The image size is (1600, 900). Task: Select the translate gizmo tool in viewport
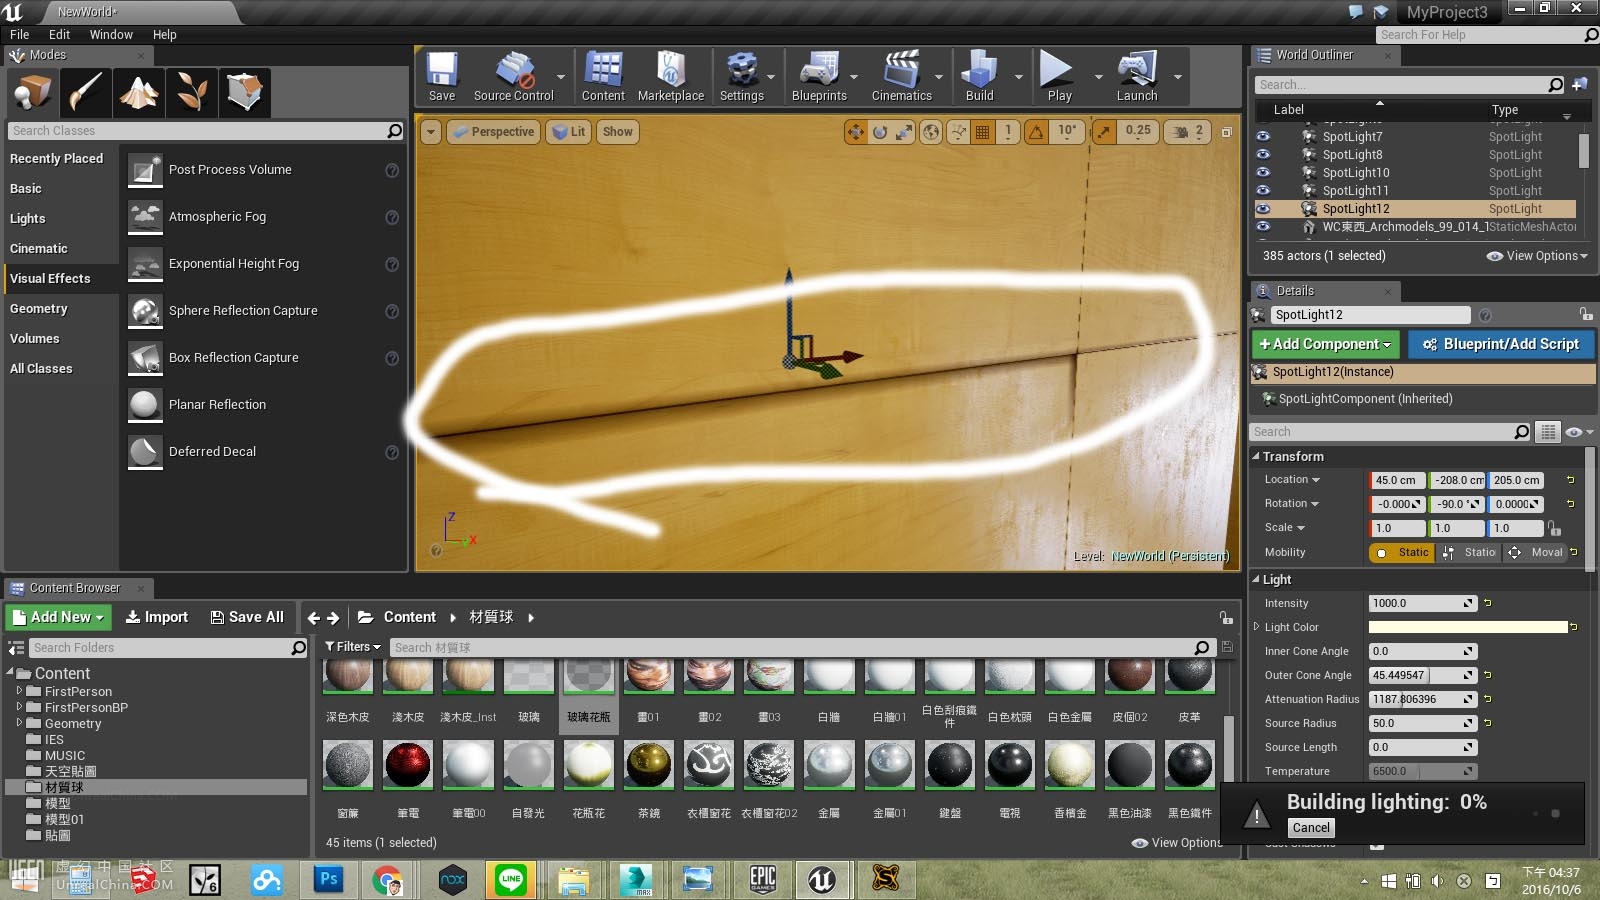click(856, 132)
